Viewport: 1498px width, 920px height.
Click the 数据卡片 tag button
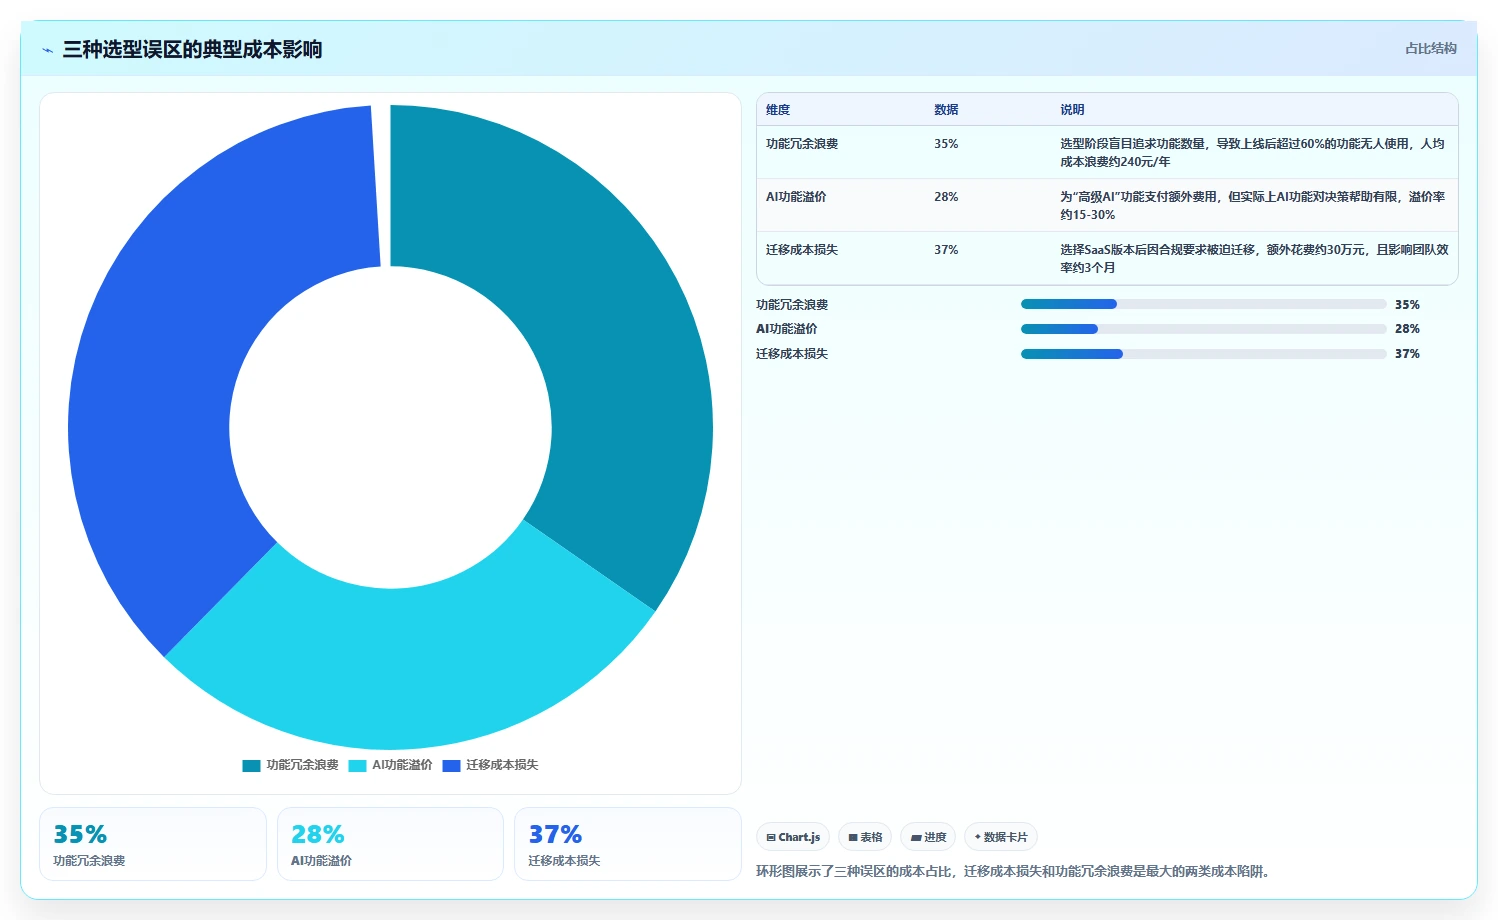coord(1001,837)
